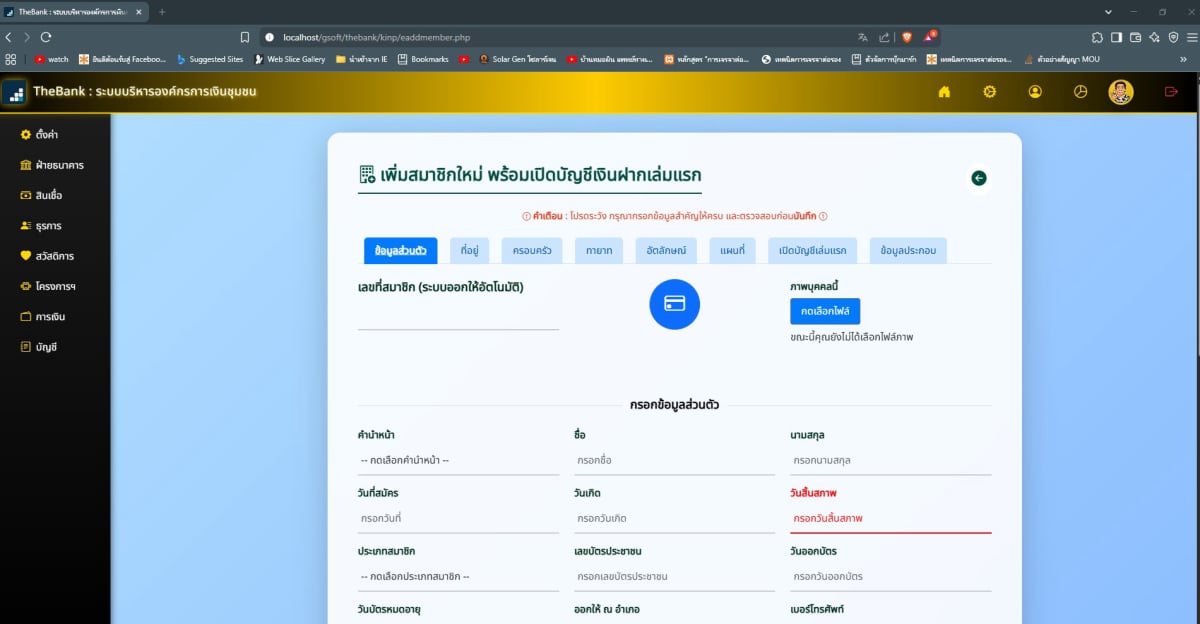Click the Brave shields lion icon
The image size is (1200, 624).
click(907, 37)
